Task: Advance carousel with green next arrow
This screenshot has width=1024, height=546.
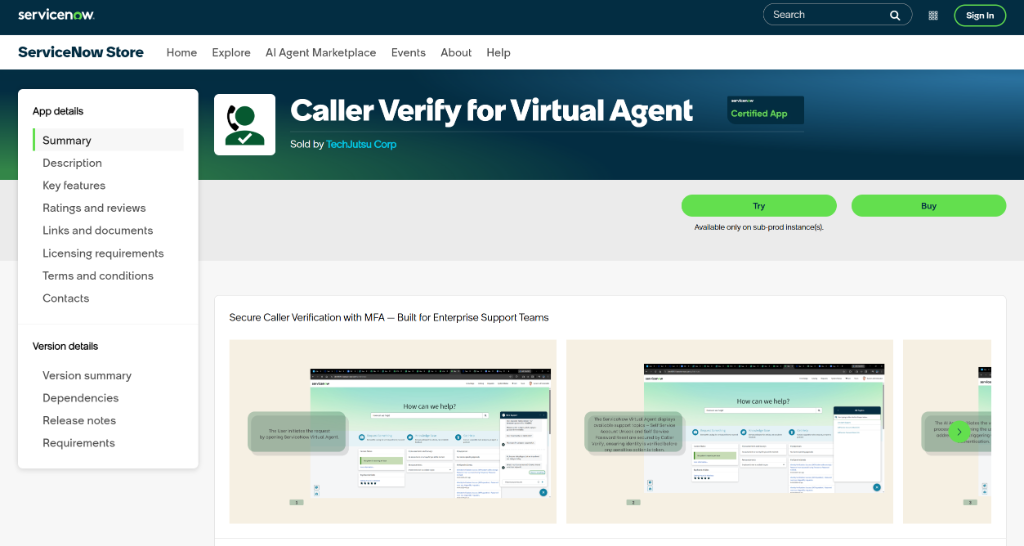Action: [959, 432]
